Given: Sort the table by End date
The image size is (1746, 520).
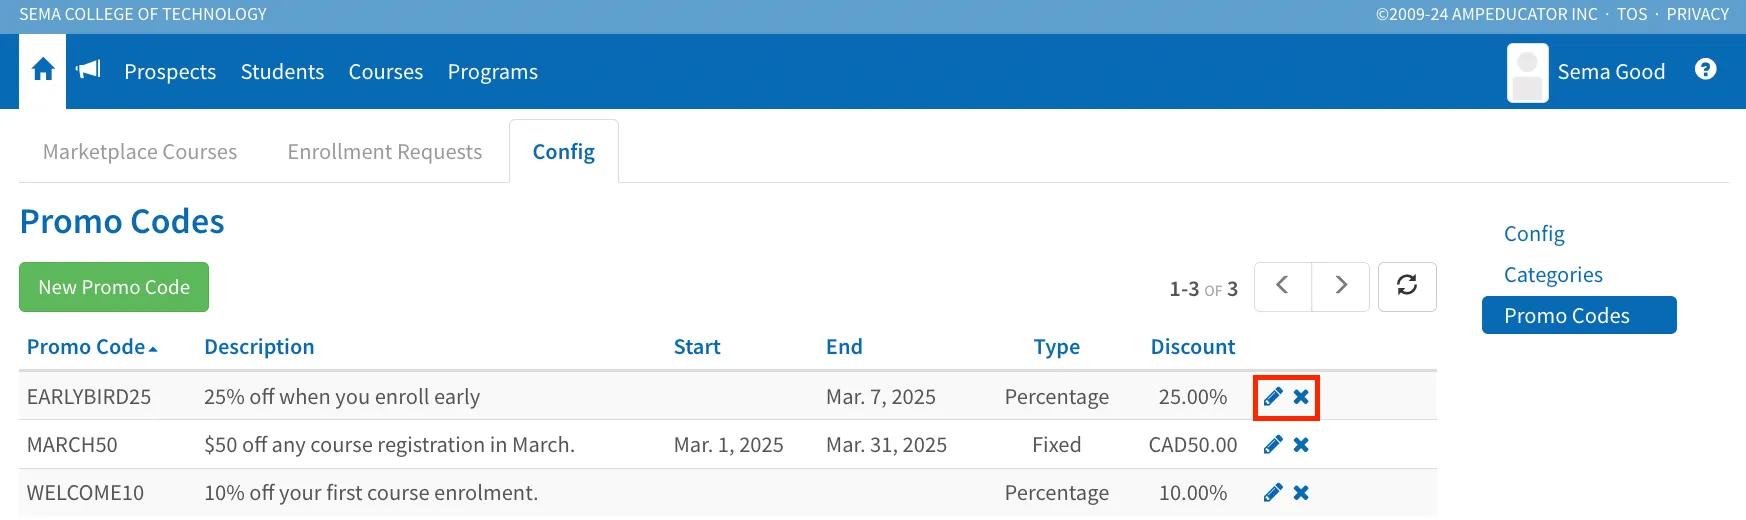Looking at the screenshot, I should point(844,347).
